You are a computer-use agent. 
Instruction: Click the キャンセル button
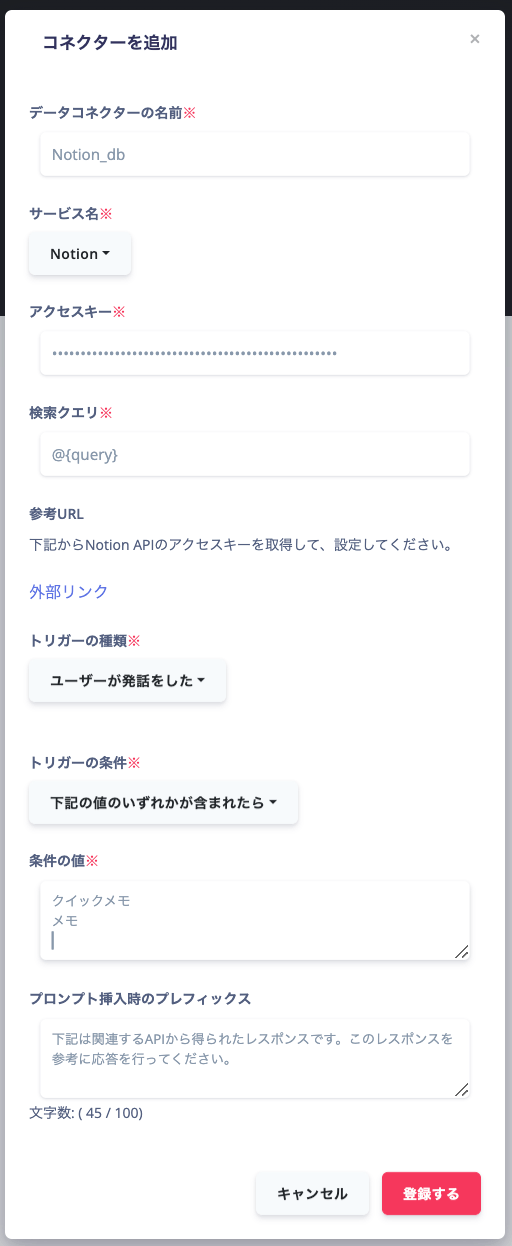(312, 1193)
